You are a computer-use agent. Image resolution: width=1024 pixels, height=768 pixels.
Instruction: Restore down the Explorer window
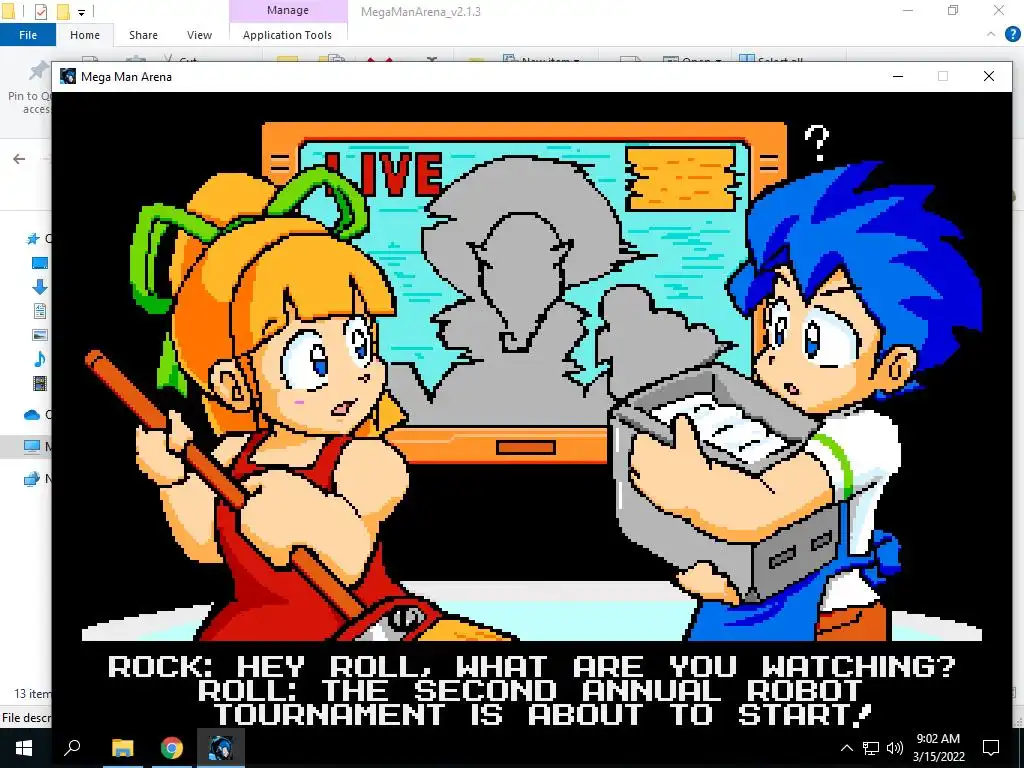point(953,10)
